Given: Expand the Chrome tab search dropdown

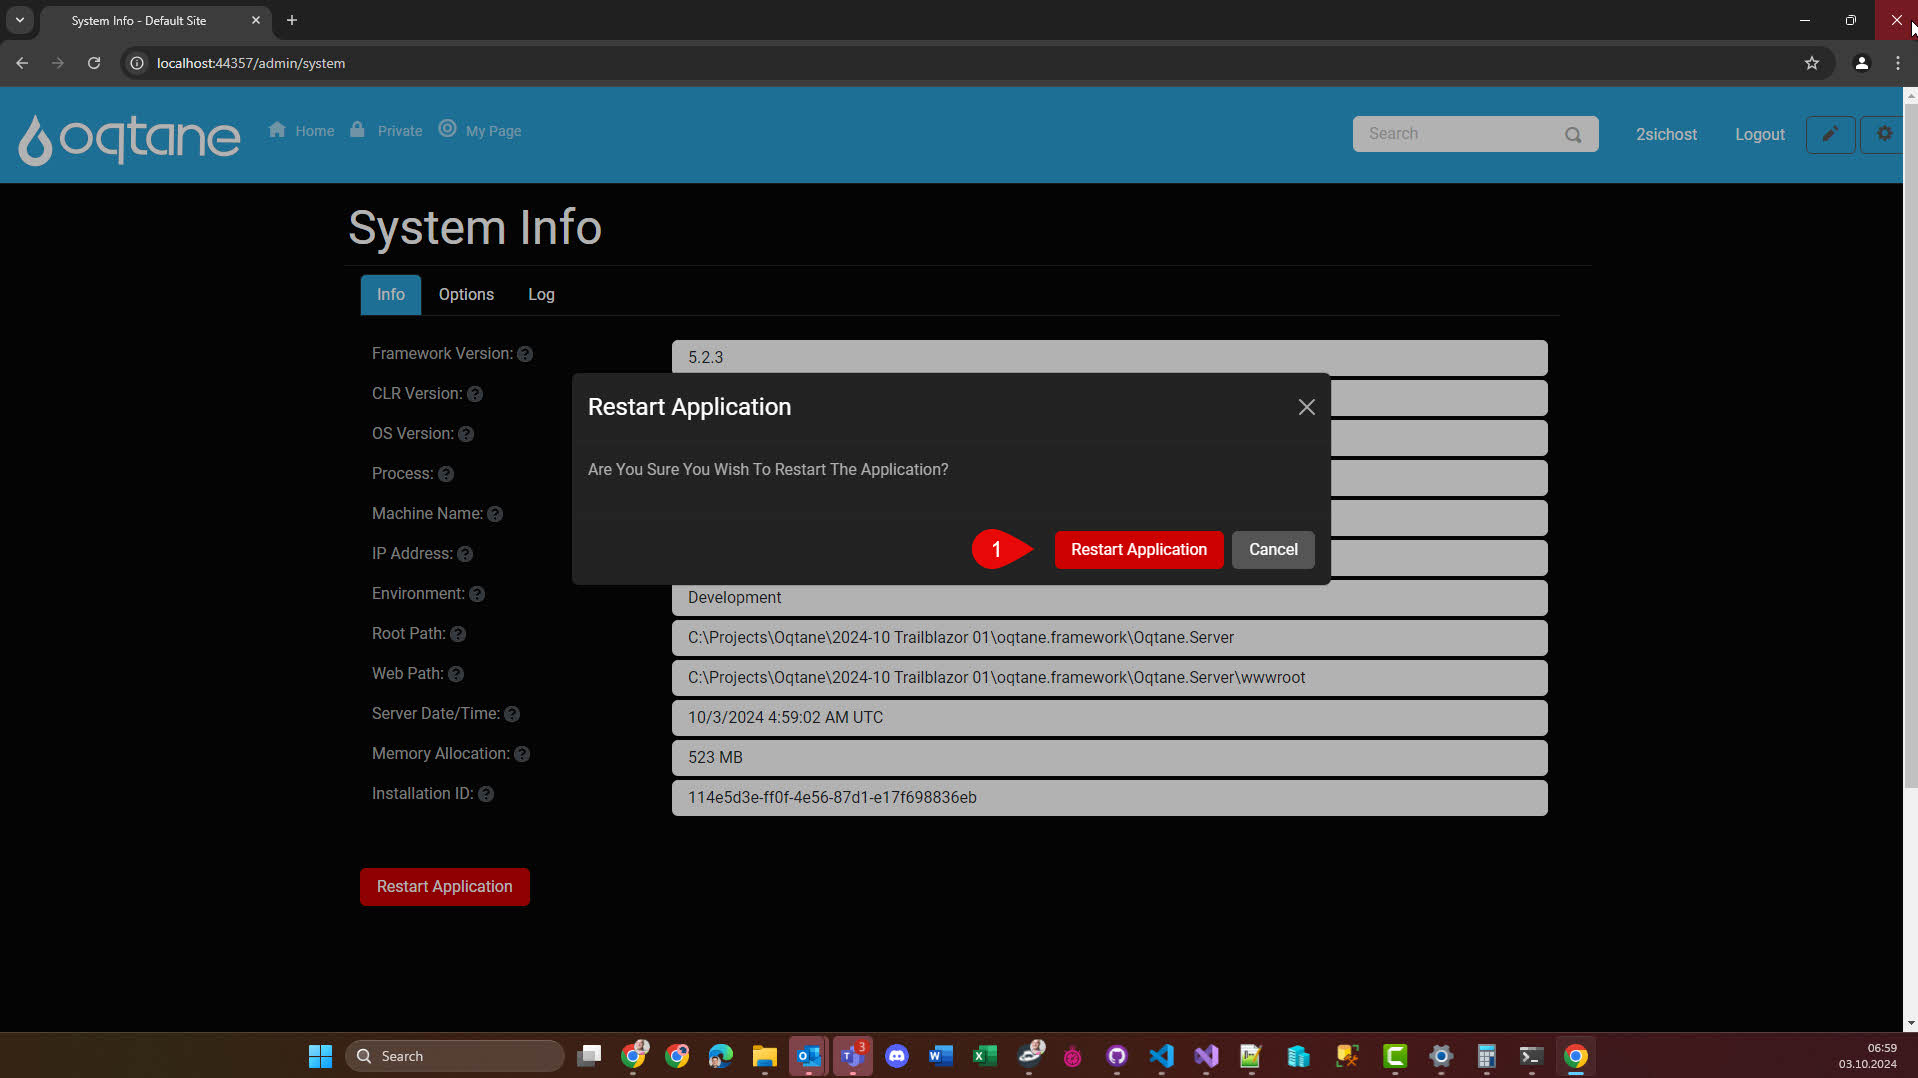Looking at the screenshot, I should coord(19,20).
